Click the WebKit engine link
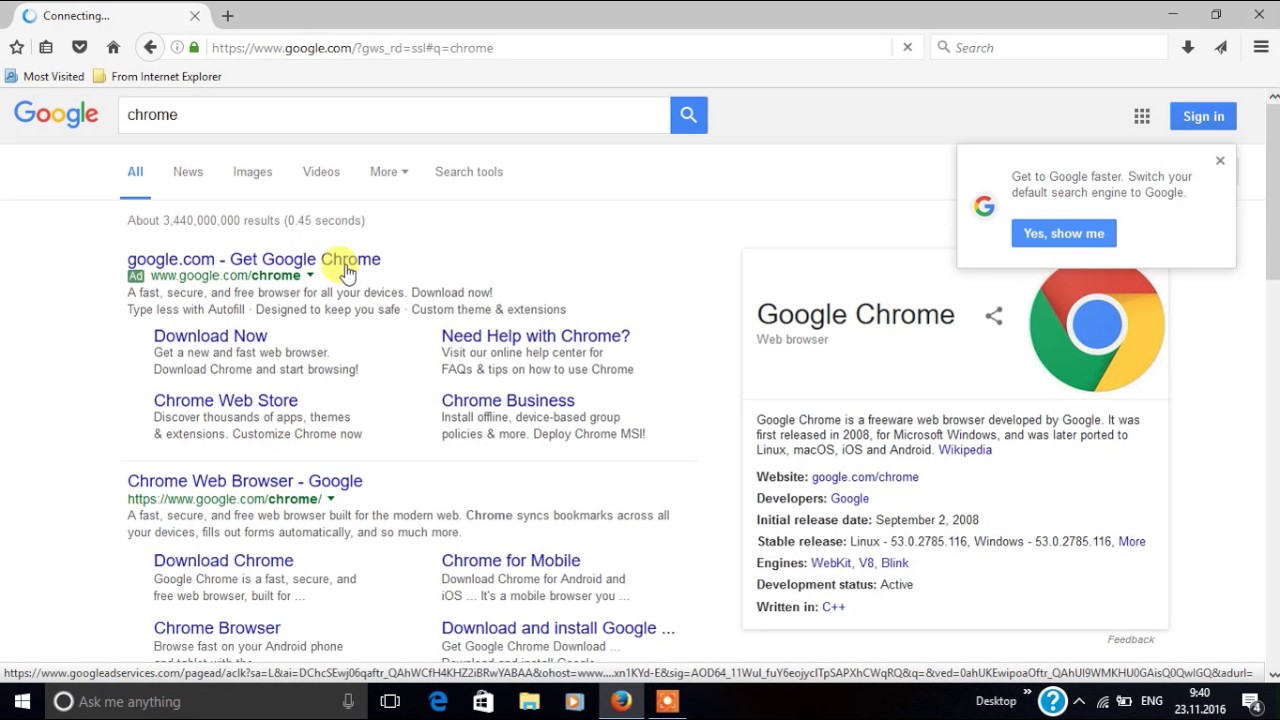Image resolution: width=1280 pixels, height=720 pixels. coord(831,563)
